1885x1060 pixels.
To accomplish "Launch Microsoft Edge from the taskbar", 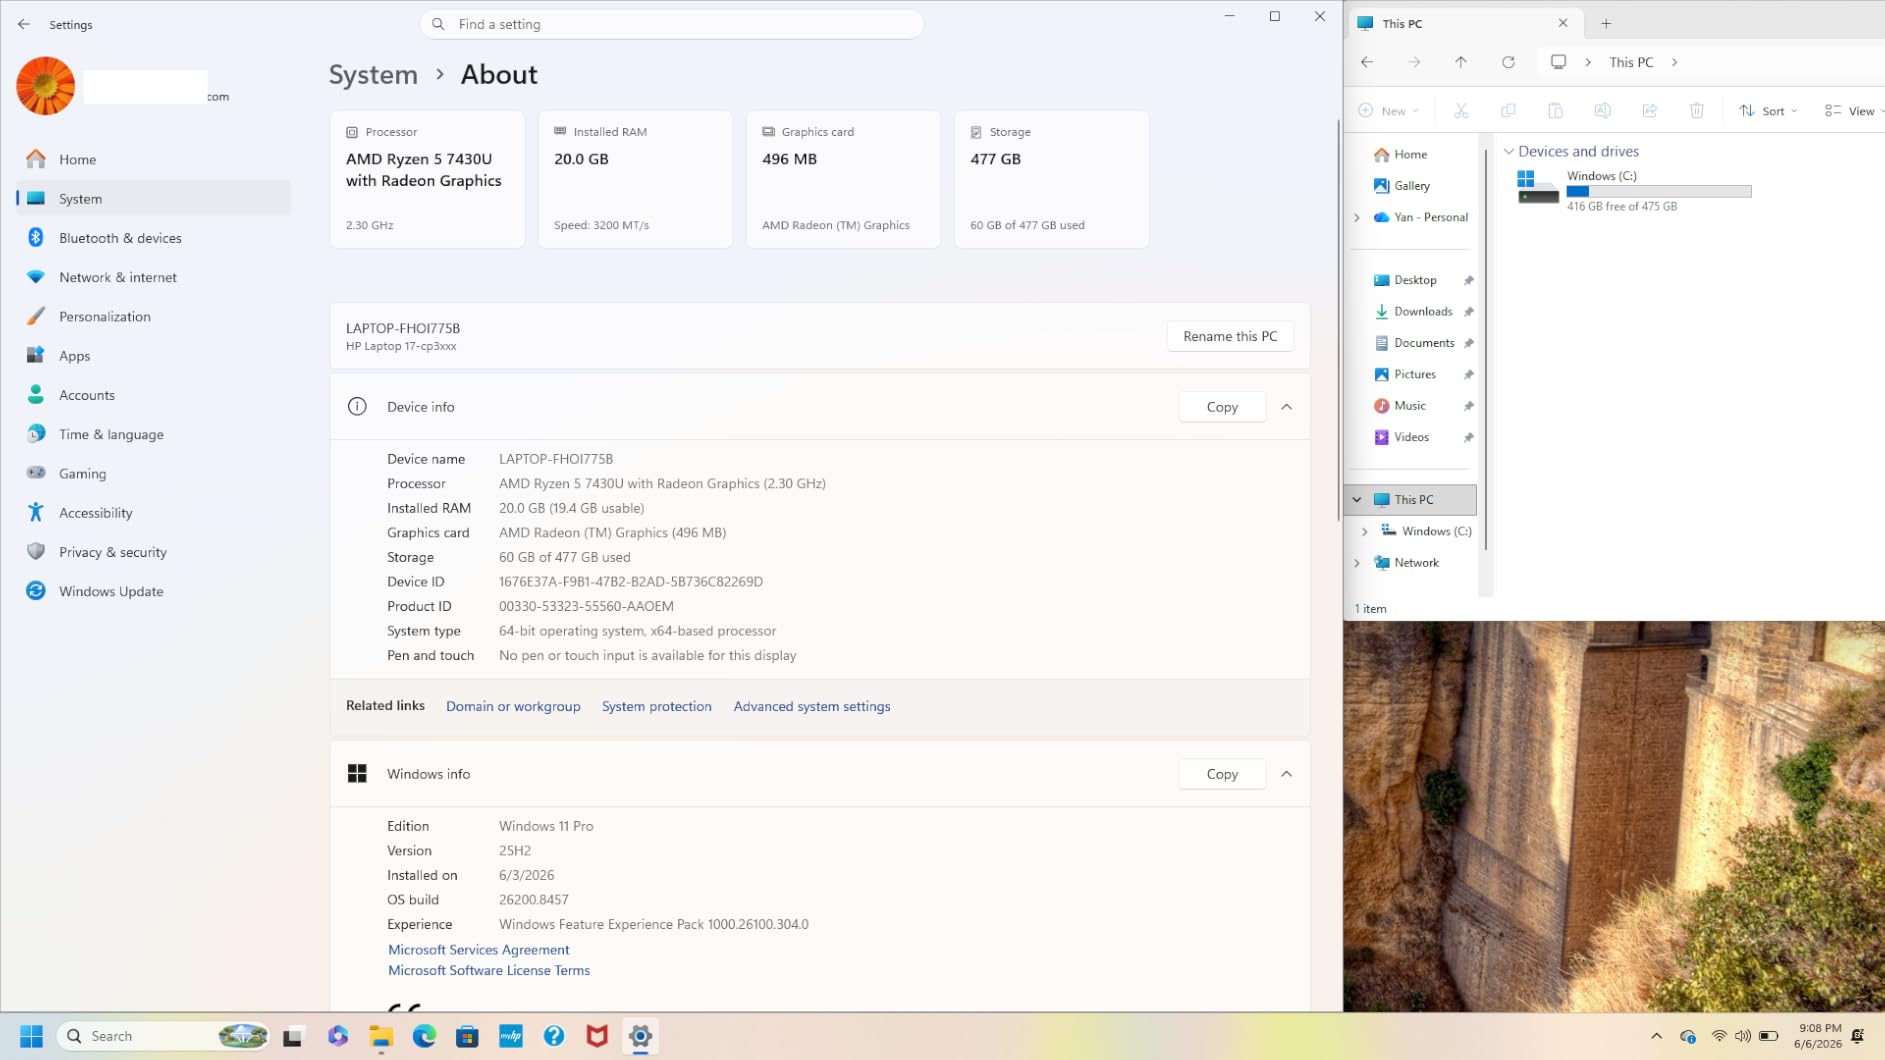I will pyautogui.click(x=424, y=1036).
